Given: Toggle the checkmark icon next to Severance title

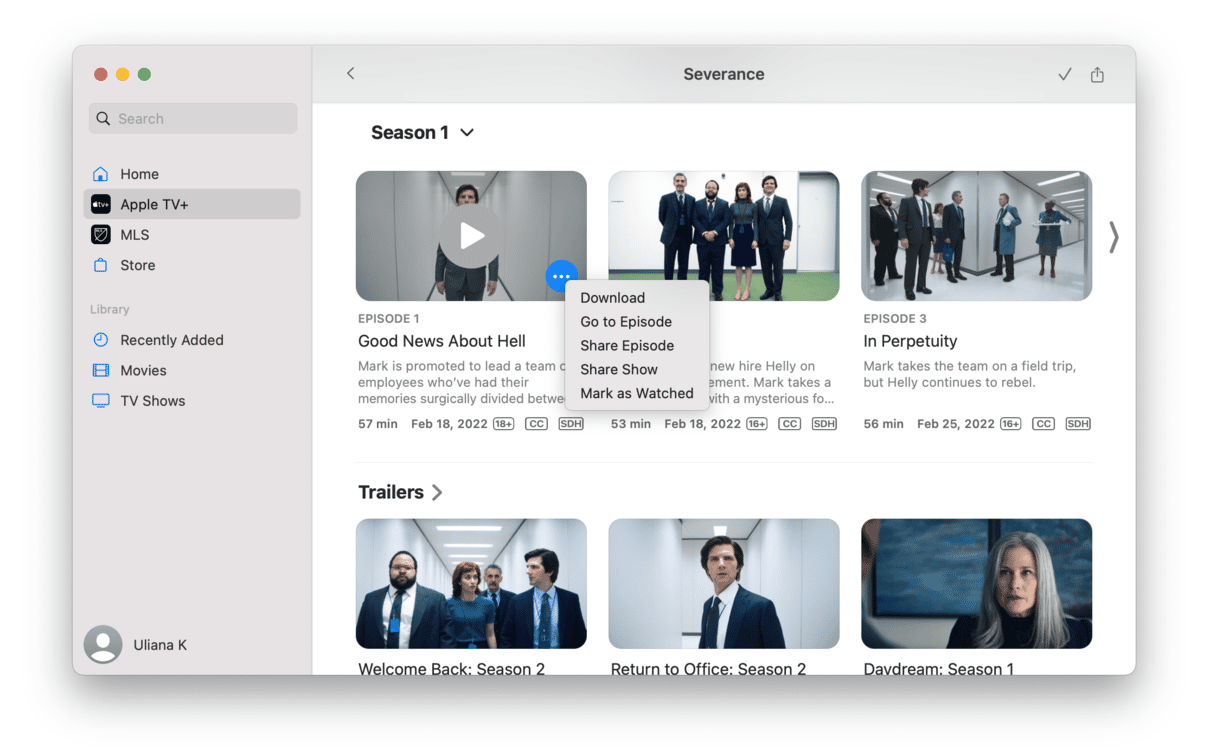Looking at the screenshot, I should pyautogui.click(x=1065, y=75).
